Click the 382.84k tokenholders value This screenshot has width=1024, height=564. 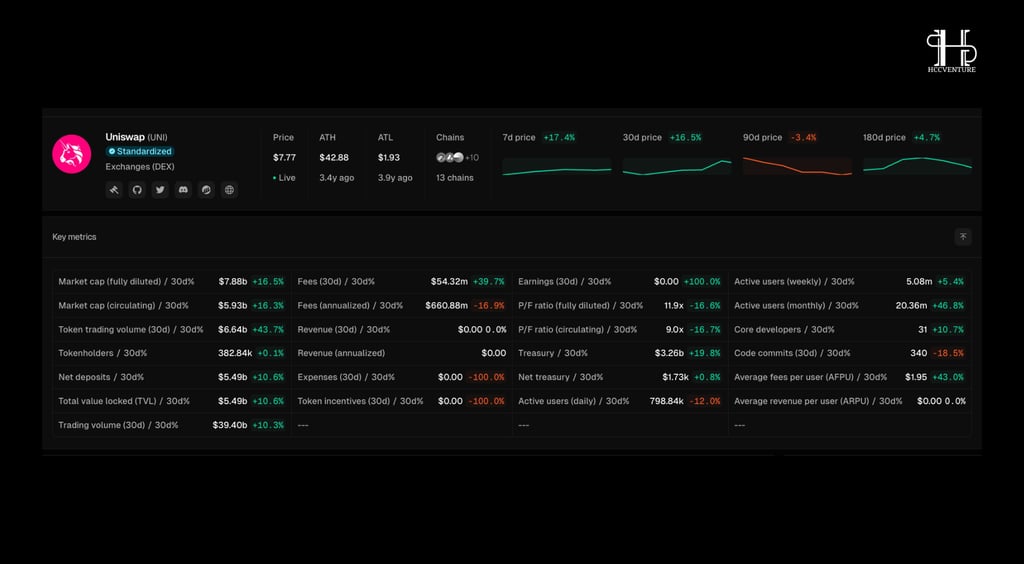tap(235, 353)
